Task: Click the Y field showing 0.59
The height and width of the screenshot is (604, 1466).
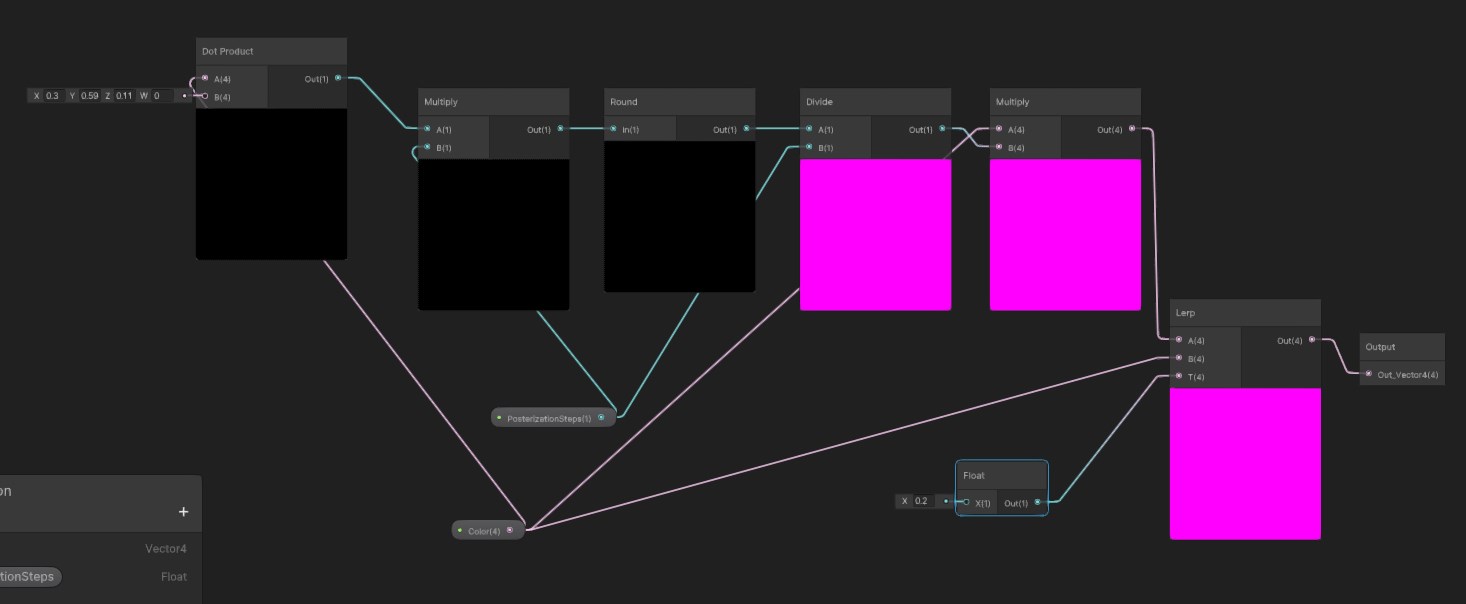Action: [x=89, y=96]
